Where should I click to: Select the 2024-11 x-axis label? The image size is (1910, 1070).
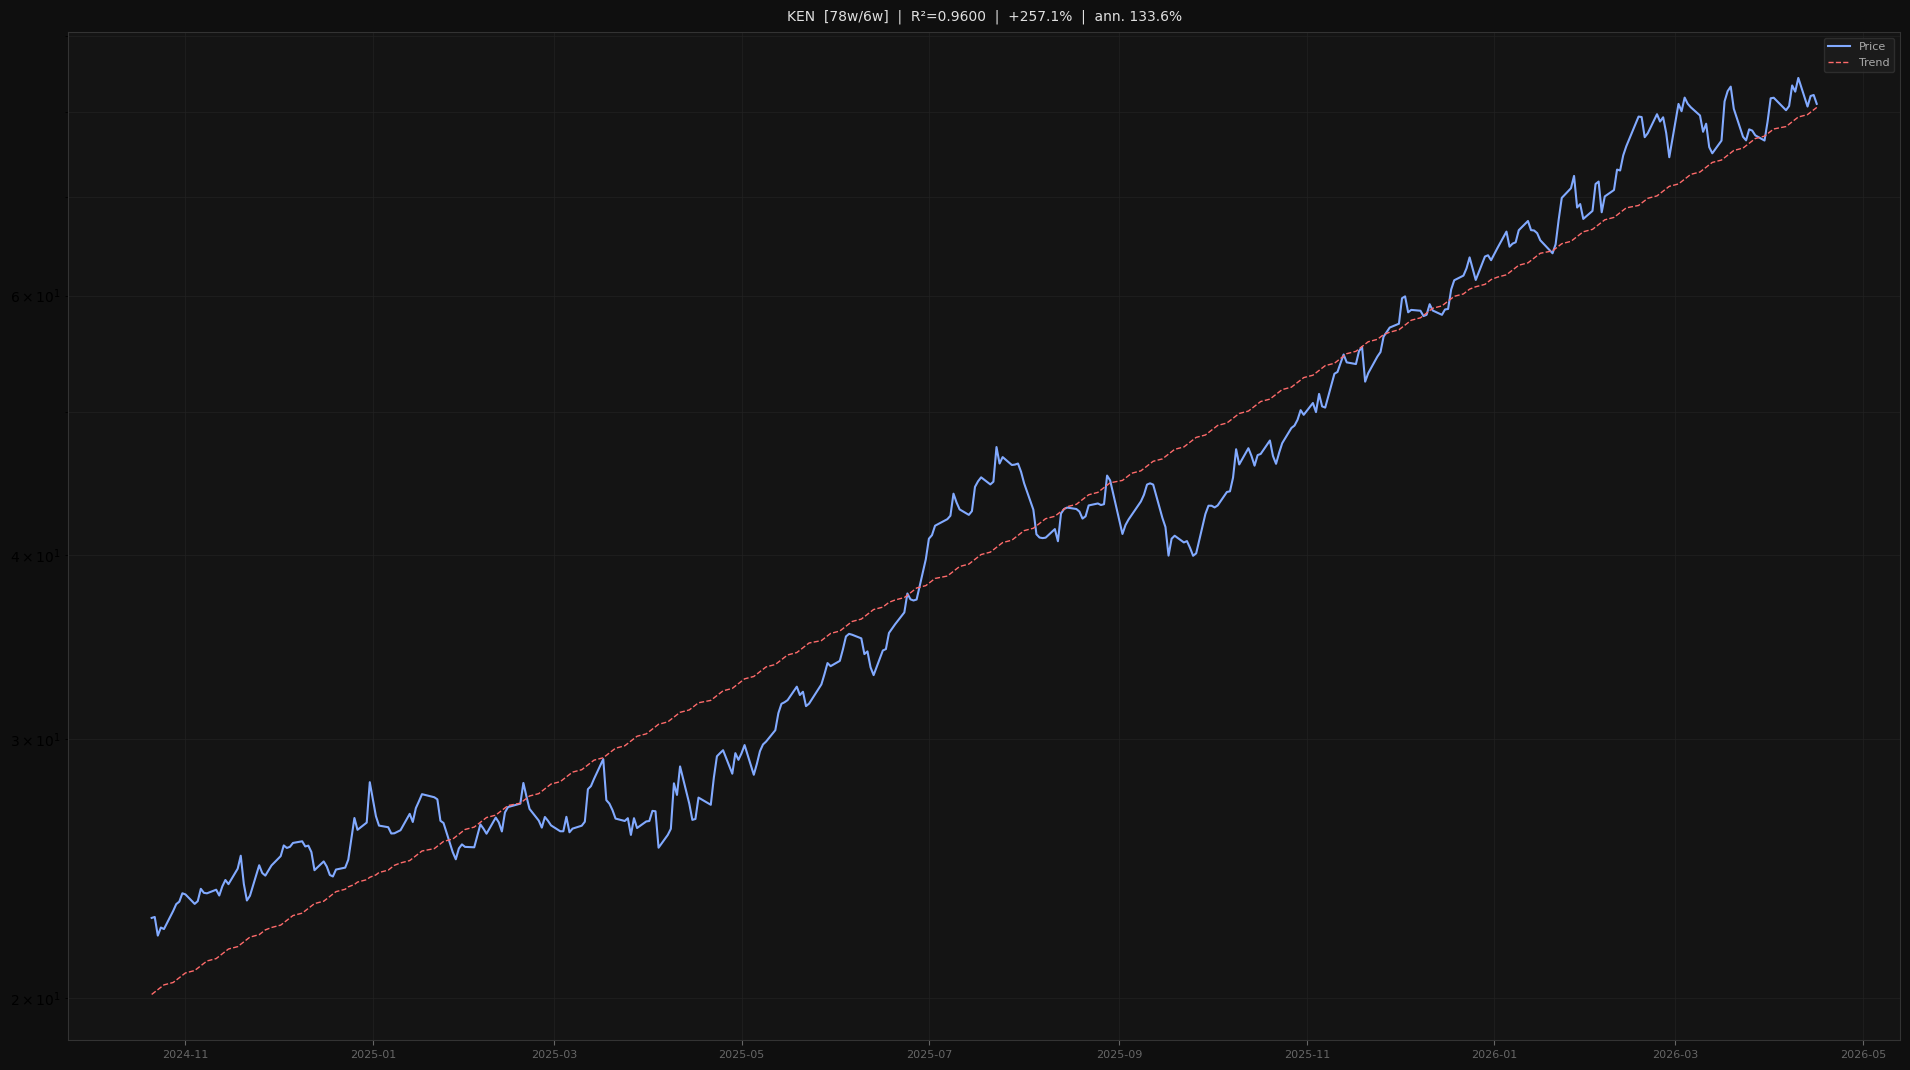185,1052
